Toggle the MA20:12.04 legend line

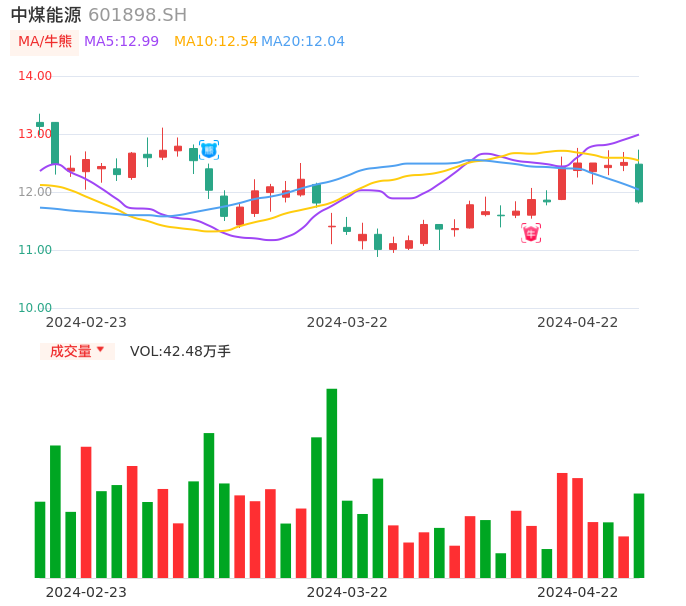(302, 42)
